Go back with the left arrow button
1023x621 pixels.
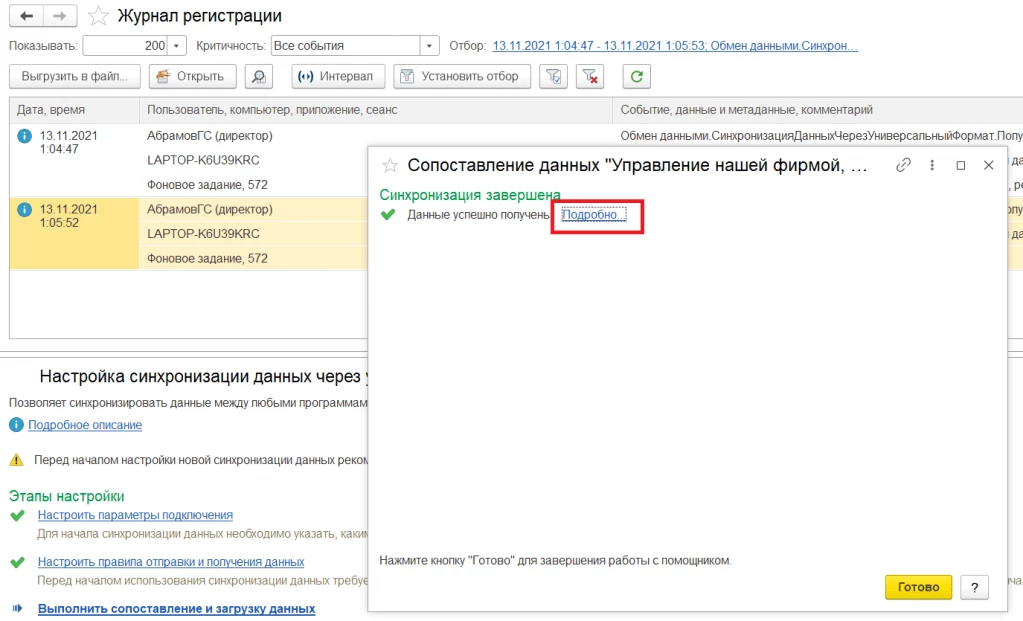point(27,16)
